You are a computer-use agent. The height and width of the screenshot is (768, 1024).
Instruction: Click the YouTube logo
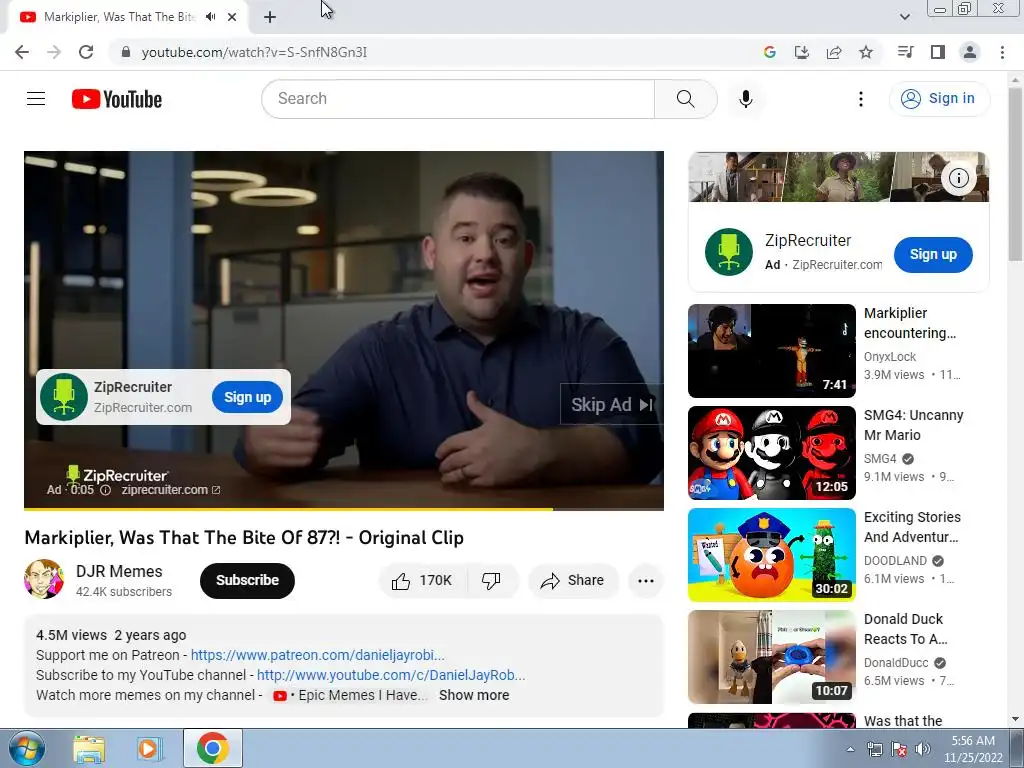pos(117,99)
